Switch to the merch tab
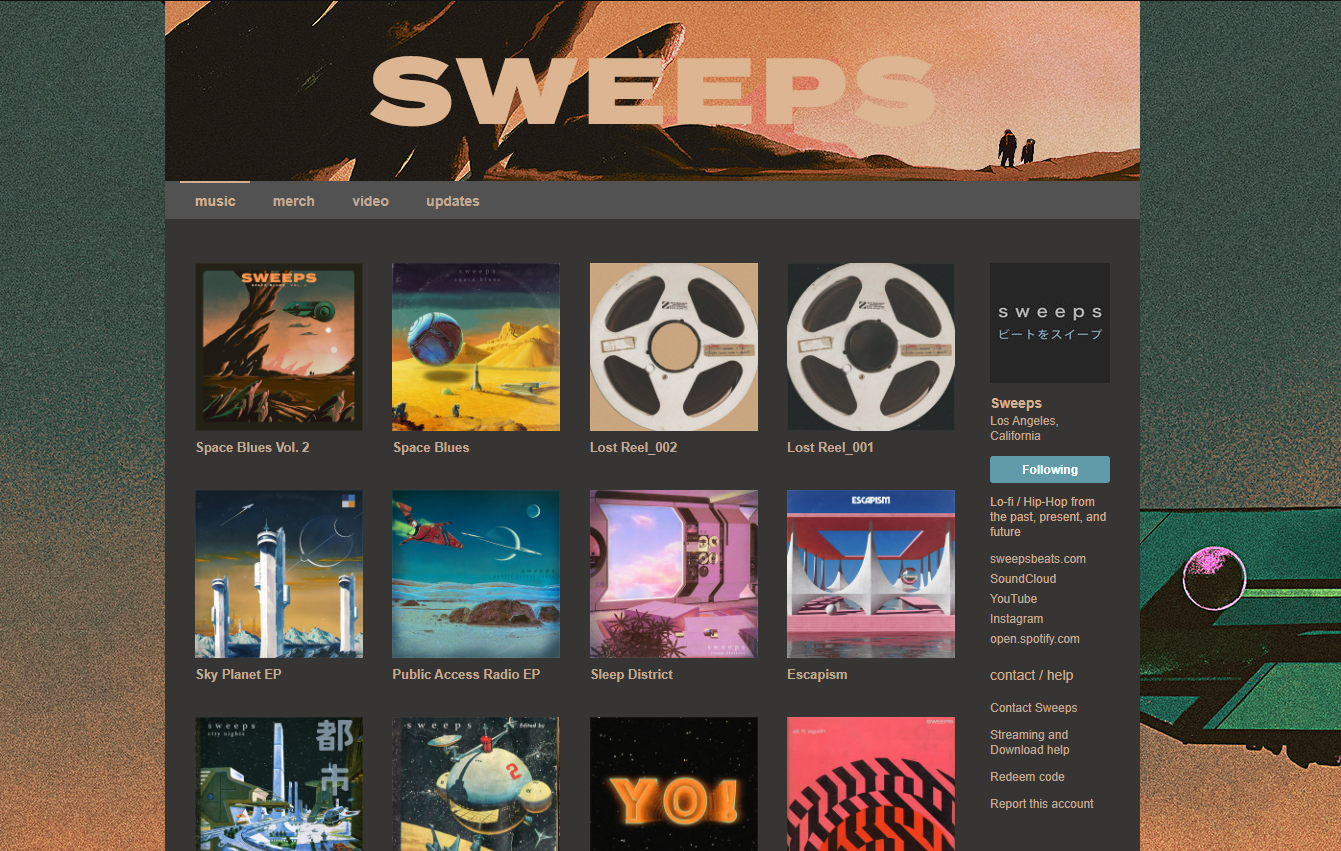1341x851 pixels. tap(294, 201)
